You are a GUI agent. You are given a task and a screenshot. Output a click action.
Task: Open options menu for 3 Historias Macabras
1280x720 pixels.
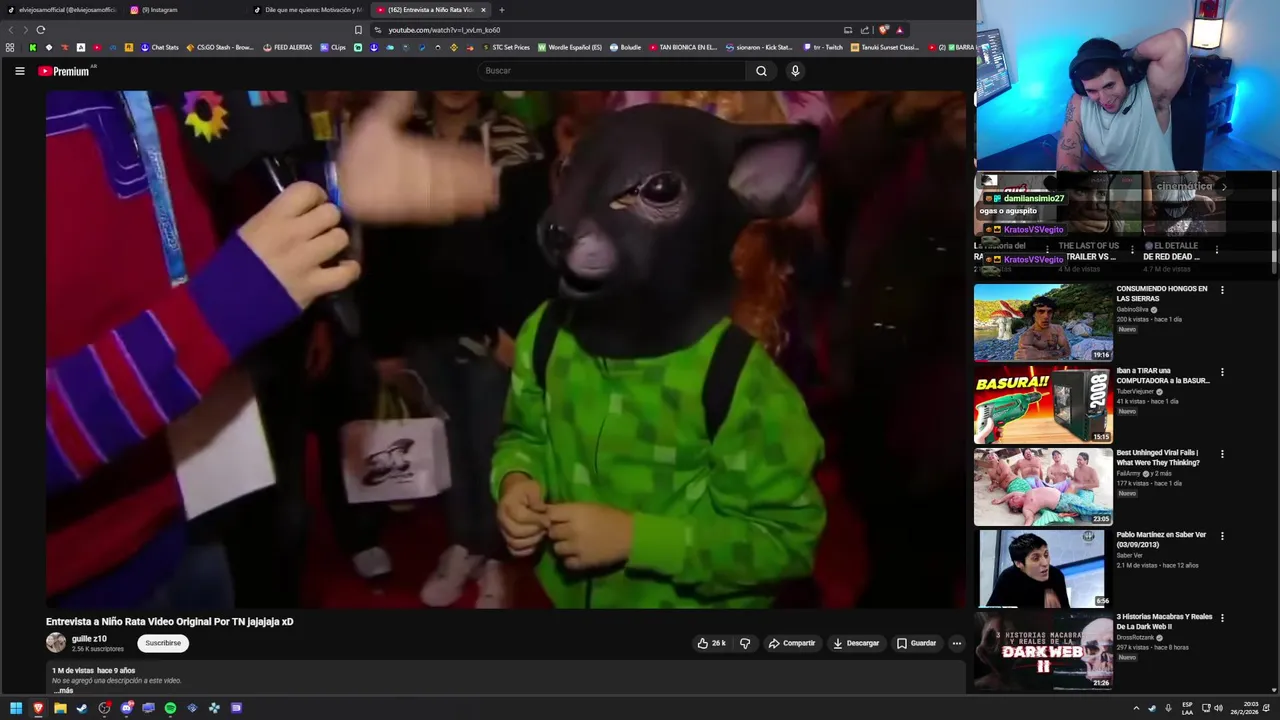pos(1222,618)
